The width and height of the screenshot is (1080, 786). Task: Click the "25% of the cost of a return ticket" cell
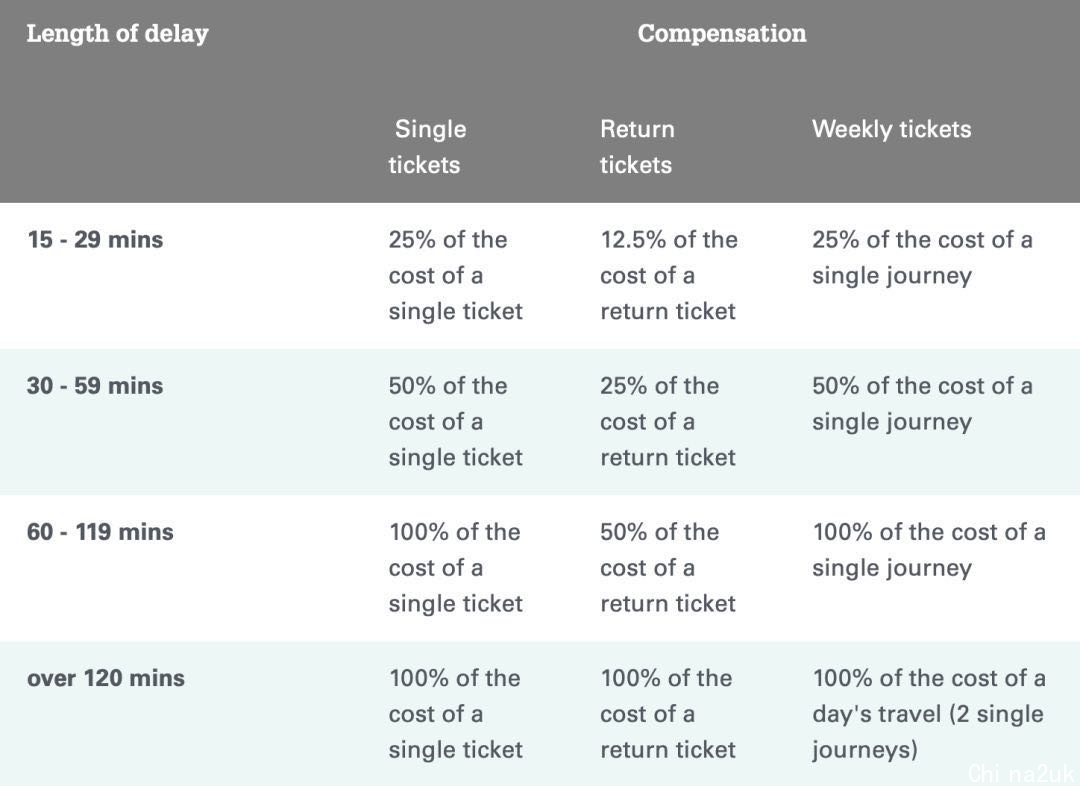(x=668, y=422)
